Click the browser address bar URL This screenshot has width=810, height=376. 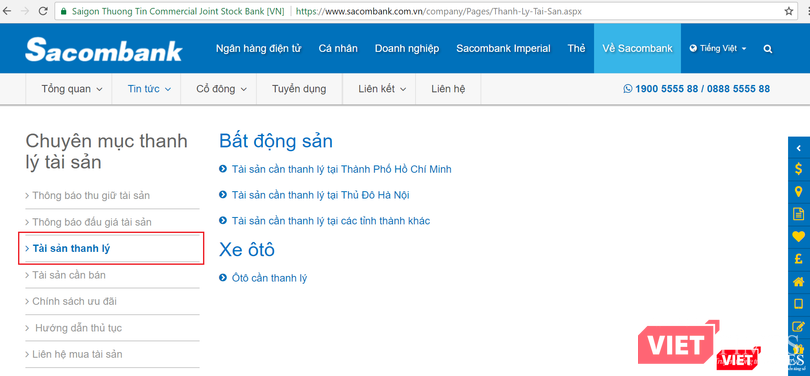[438, 11]
